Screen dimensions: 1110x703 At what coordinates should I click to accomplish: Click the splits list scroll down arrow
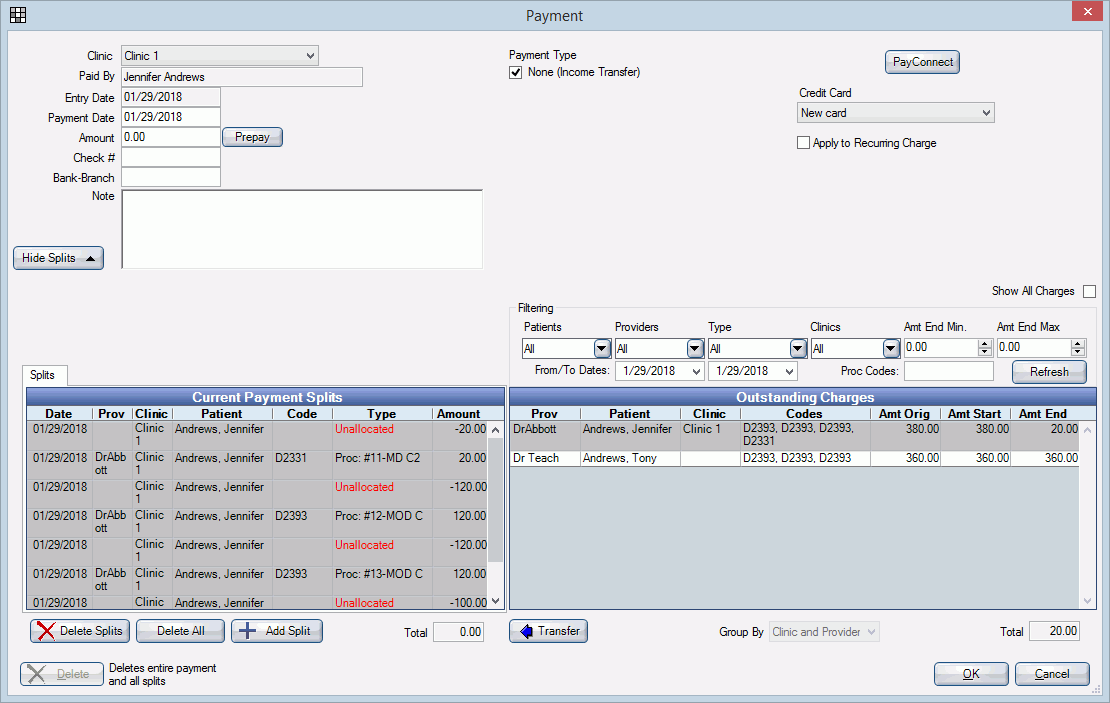(x=496, y=601)
